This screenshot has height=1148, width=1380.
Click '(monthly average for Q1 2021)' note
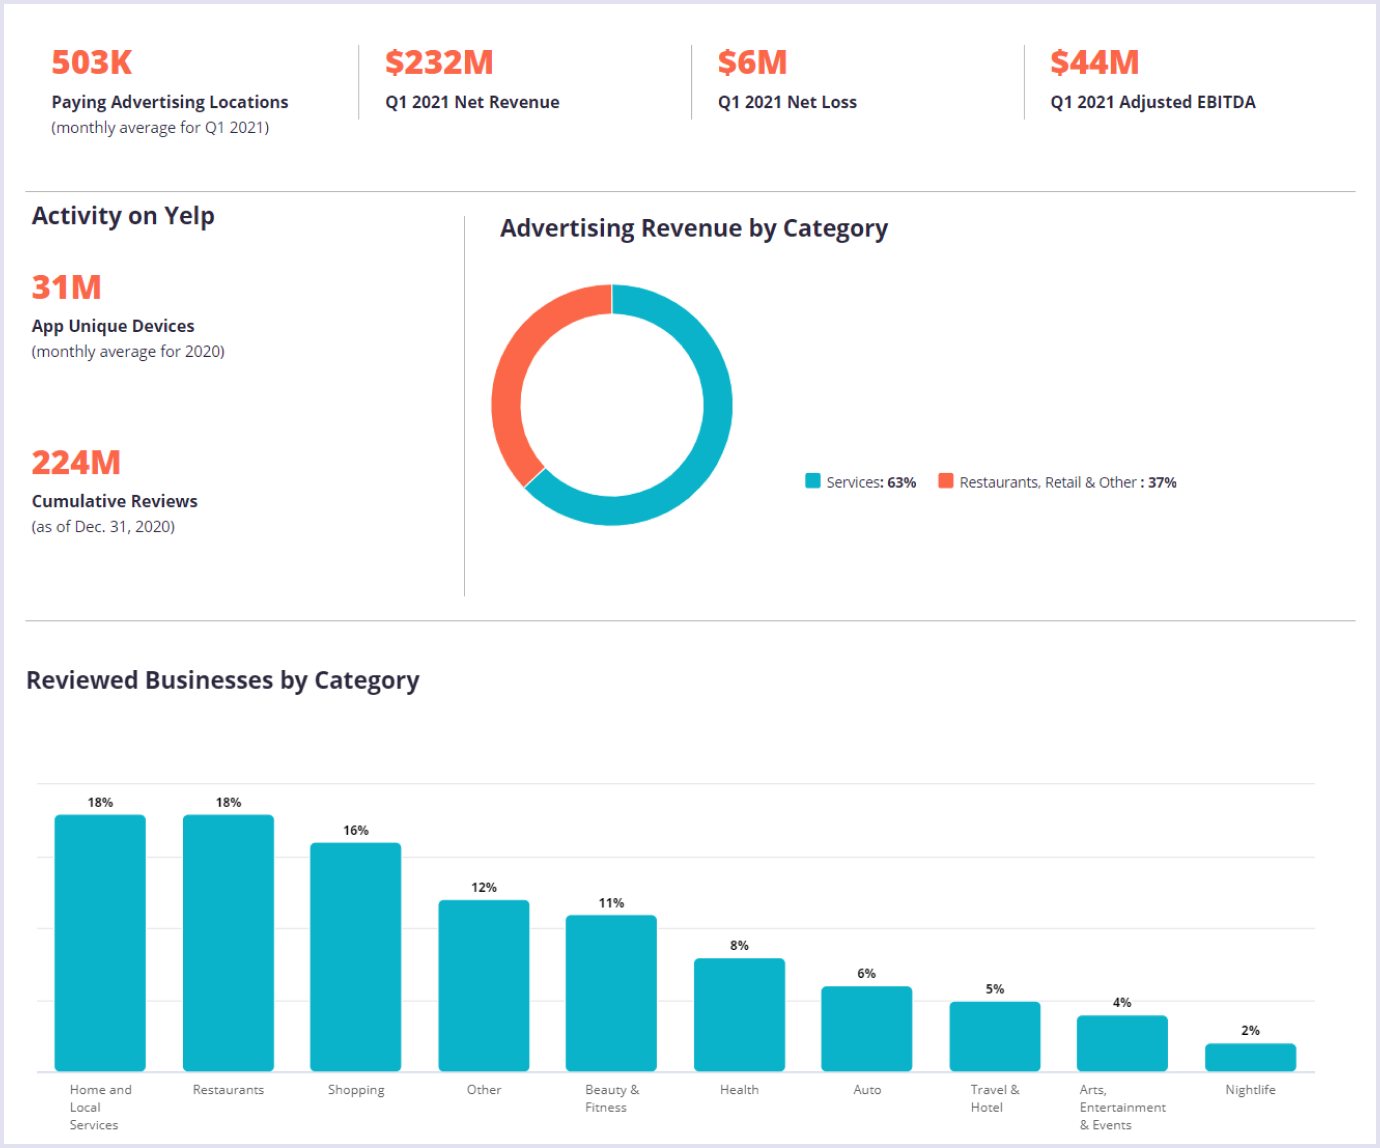tap(160, 127)
